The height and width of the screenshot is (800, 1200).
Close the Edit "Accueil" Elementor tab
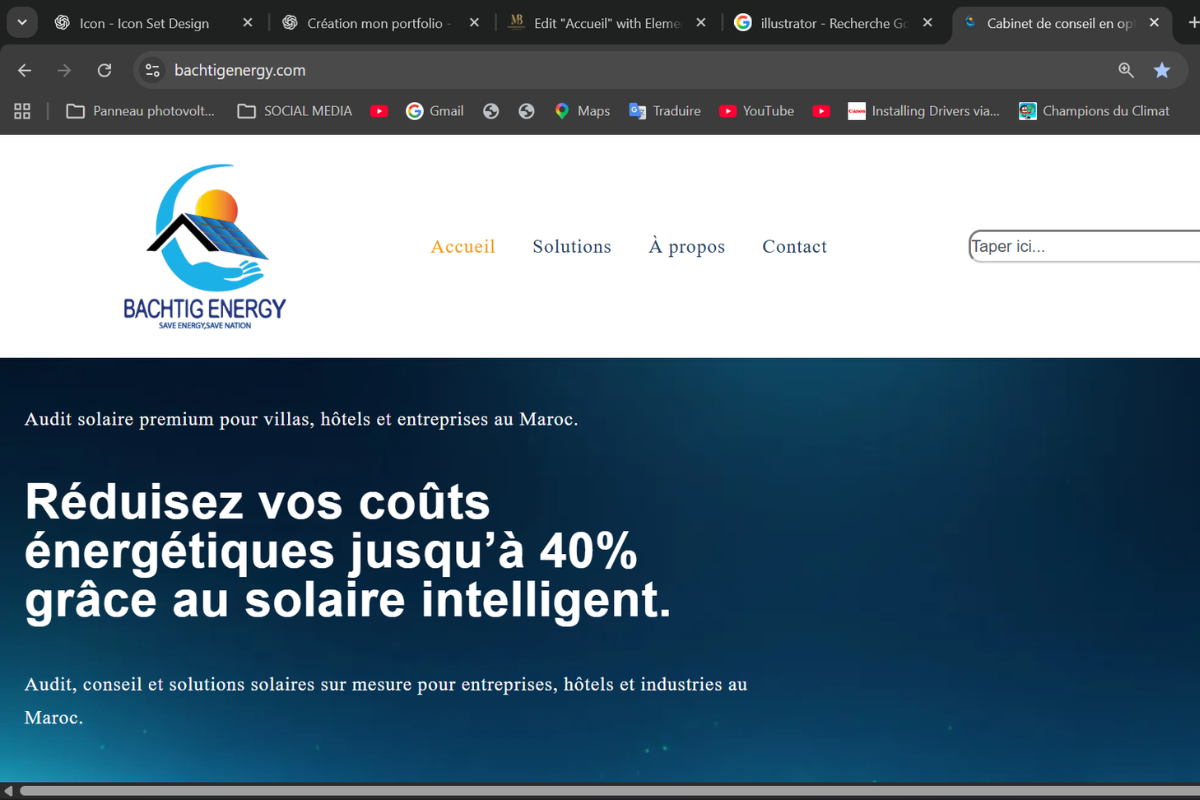(x=701, y=23)
